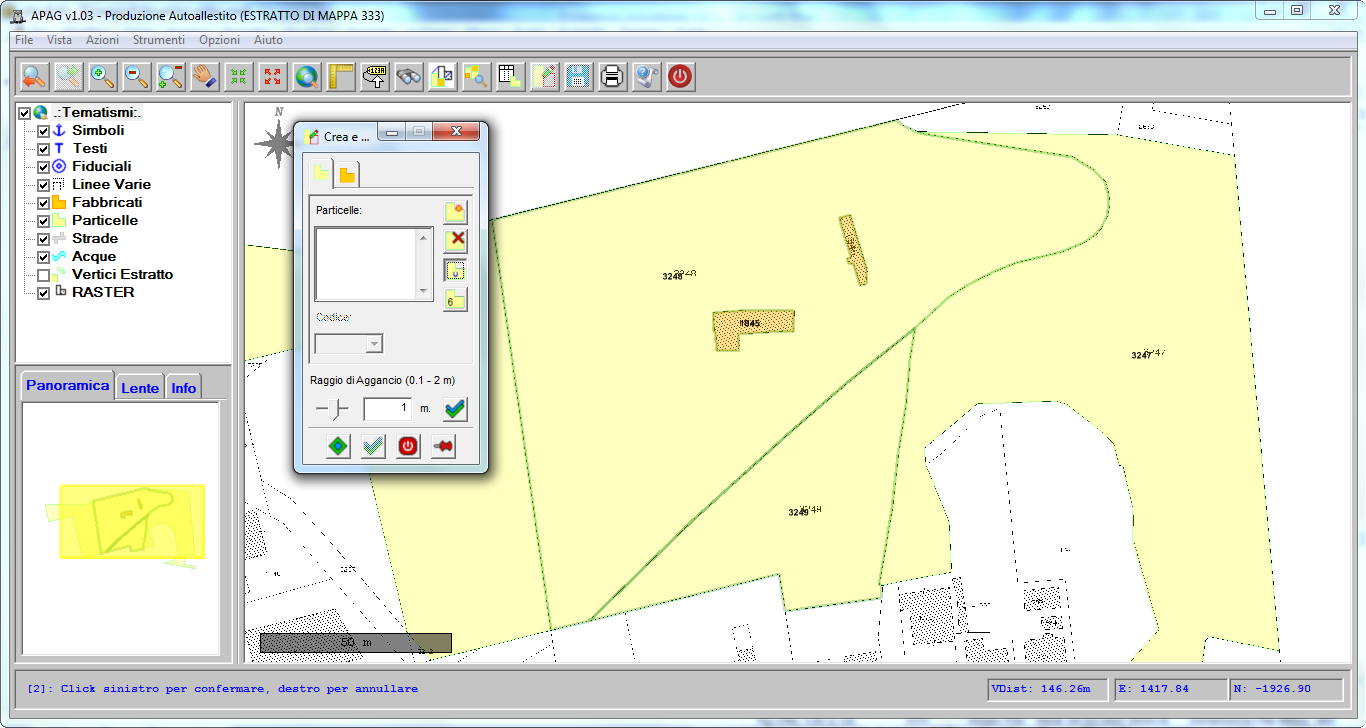Select the zoom window plus-minus tool

point(171,76)
